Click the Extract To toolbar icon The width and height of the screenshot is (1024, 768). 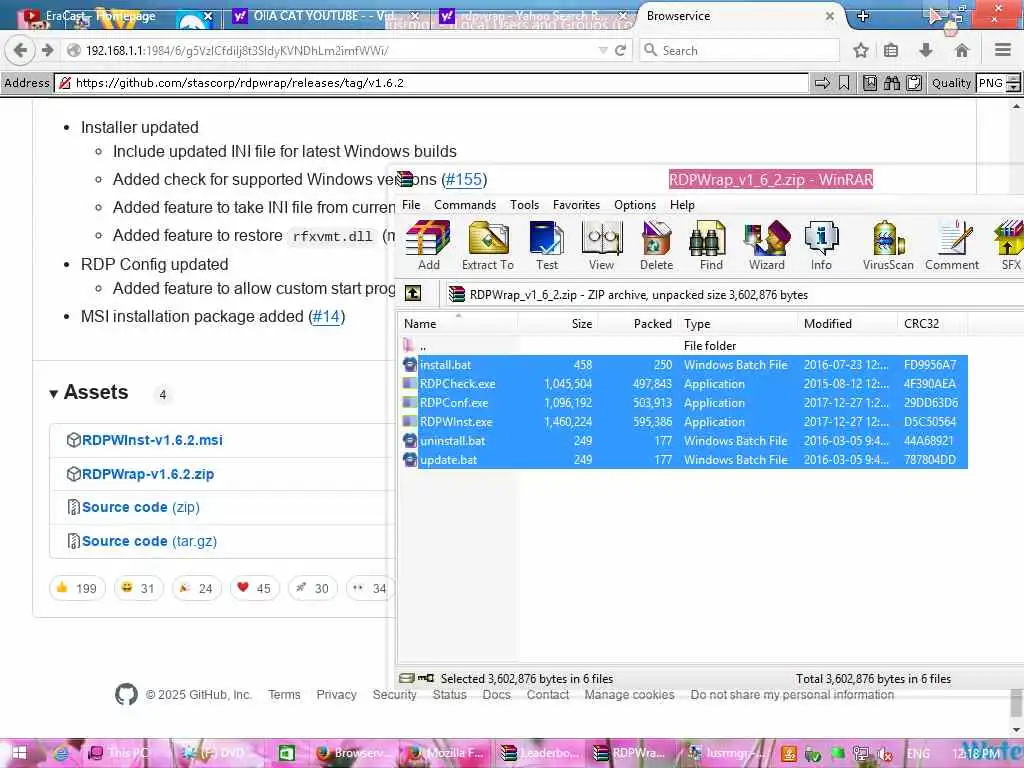[x=488, y=245]
